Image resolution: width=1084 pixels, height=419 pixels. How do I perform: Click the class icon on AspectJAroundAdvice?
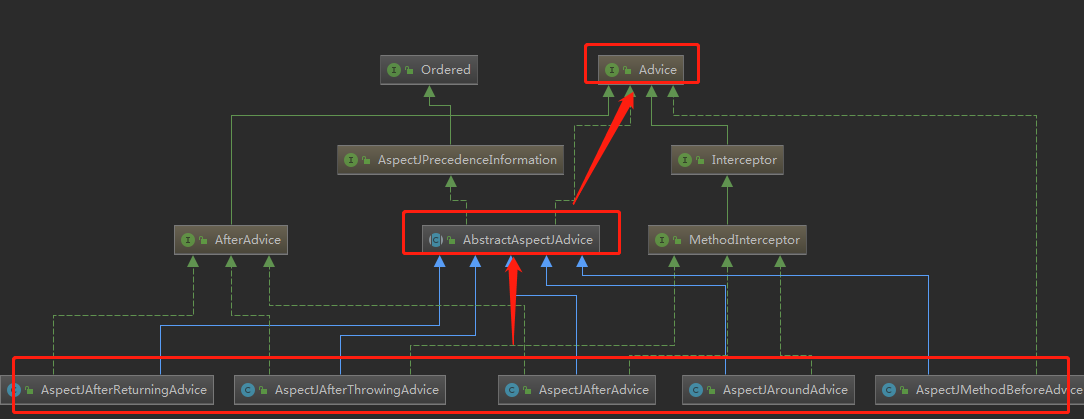point(695,390)
